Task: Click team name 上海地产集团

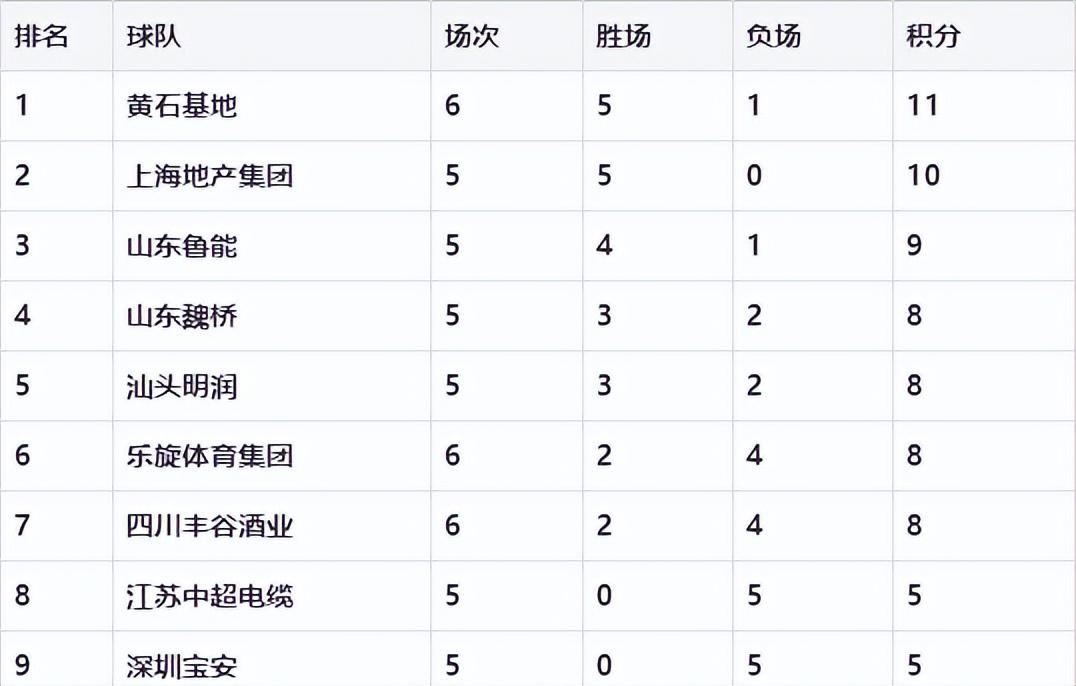Action: click(209, 176)
